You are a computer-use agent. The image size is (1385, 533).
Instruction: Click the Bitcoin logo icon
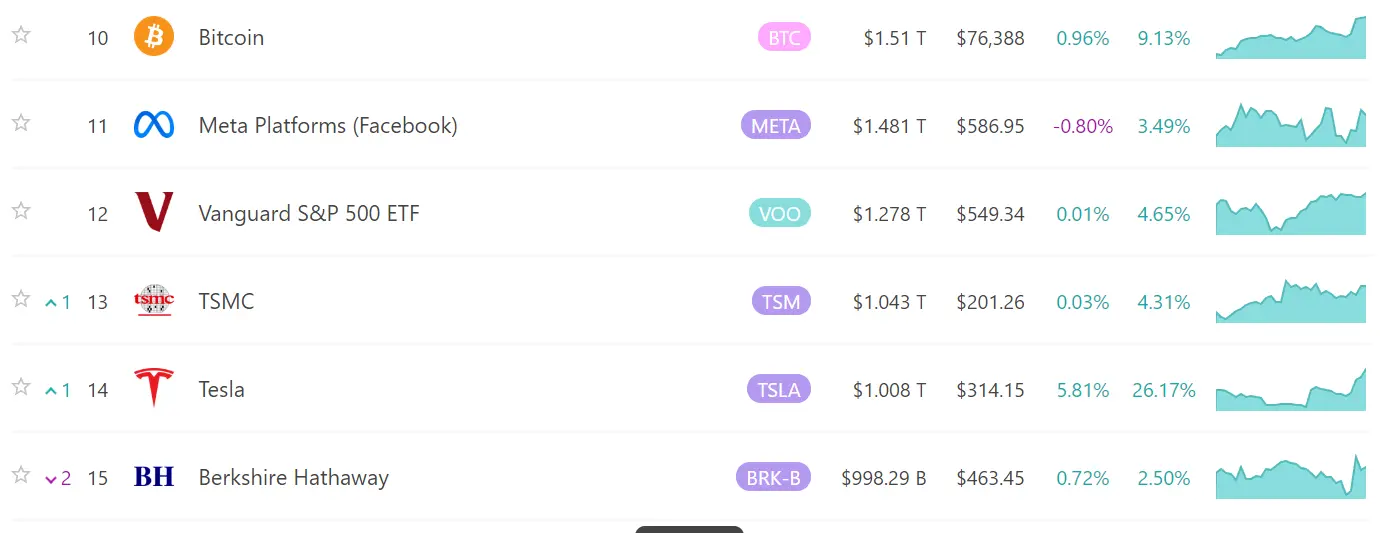point(154,38)
